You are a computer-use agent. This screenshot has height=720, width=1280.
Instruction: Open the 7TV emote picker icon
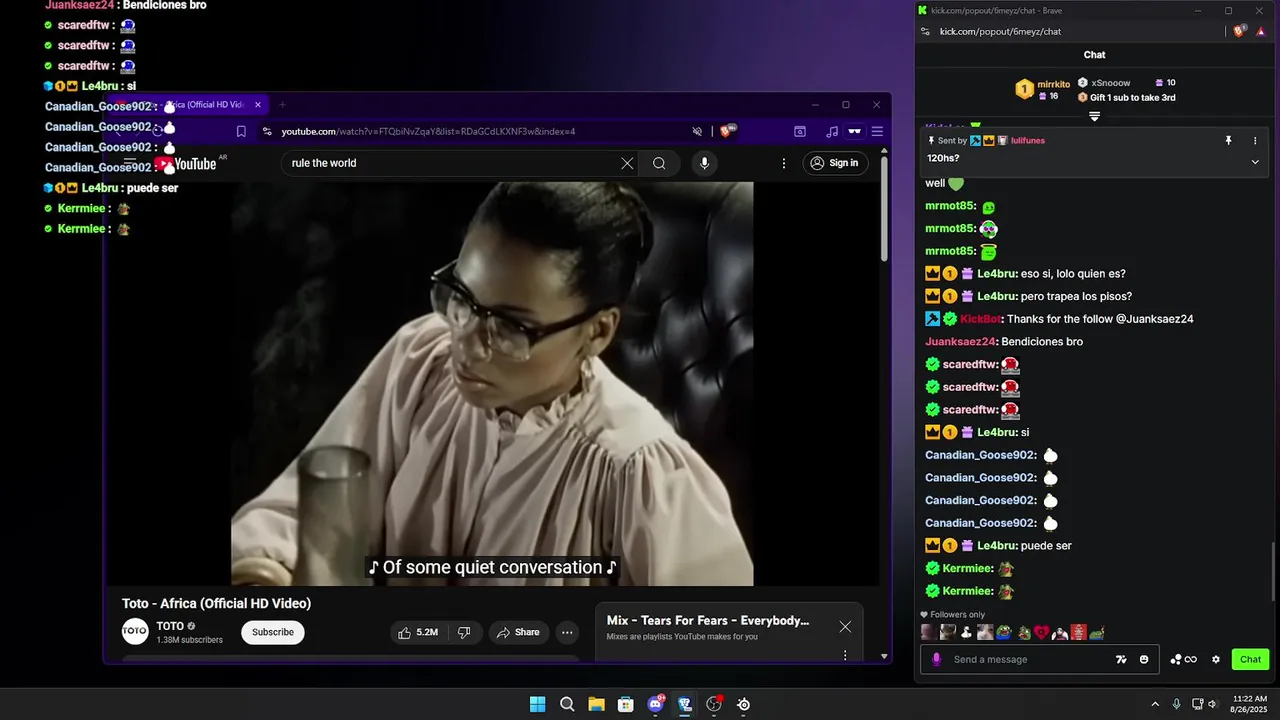pos(1122,660)
